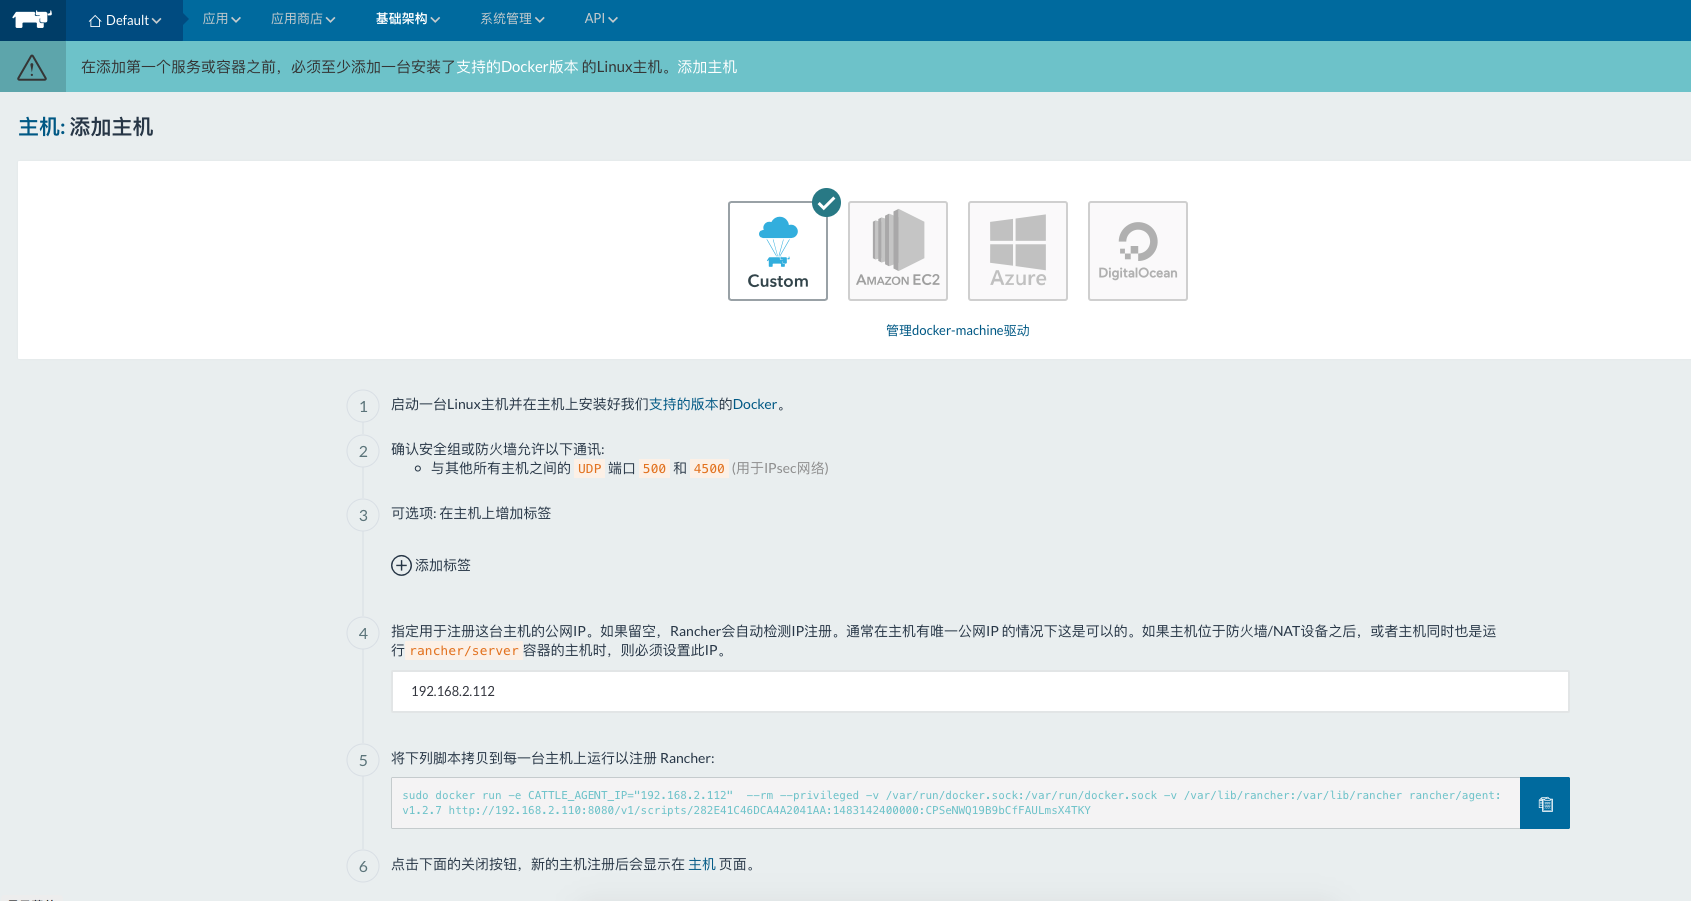Expand the 应用商店 menu

[302, 19]
